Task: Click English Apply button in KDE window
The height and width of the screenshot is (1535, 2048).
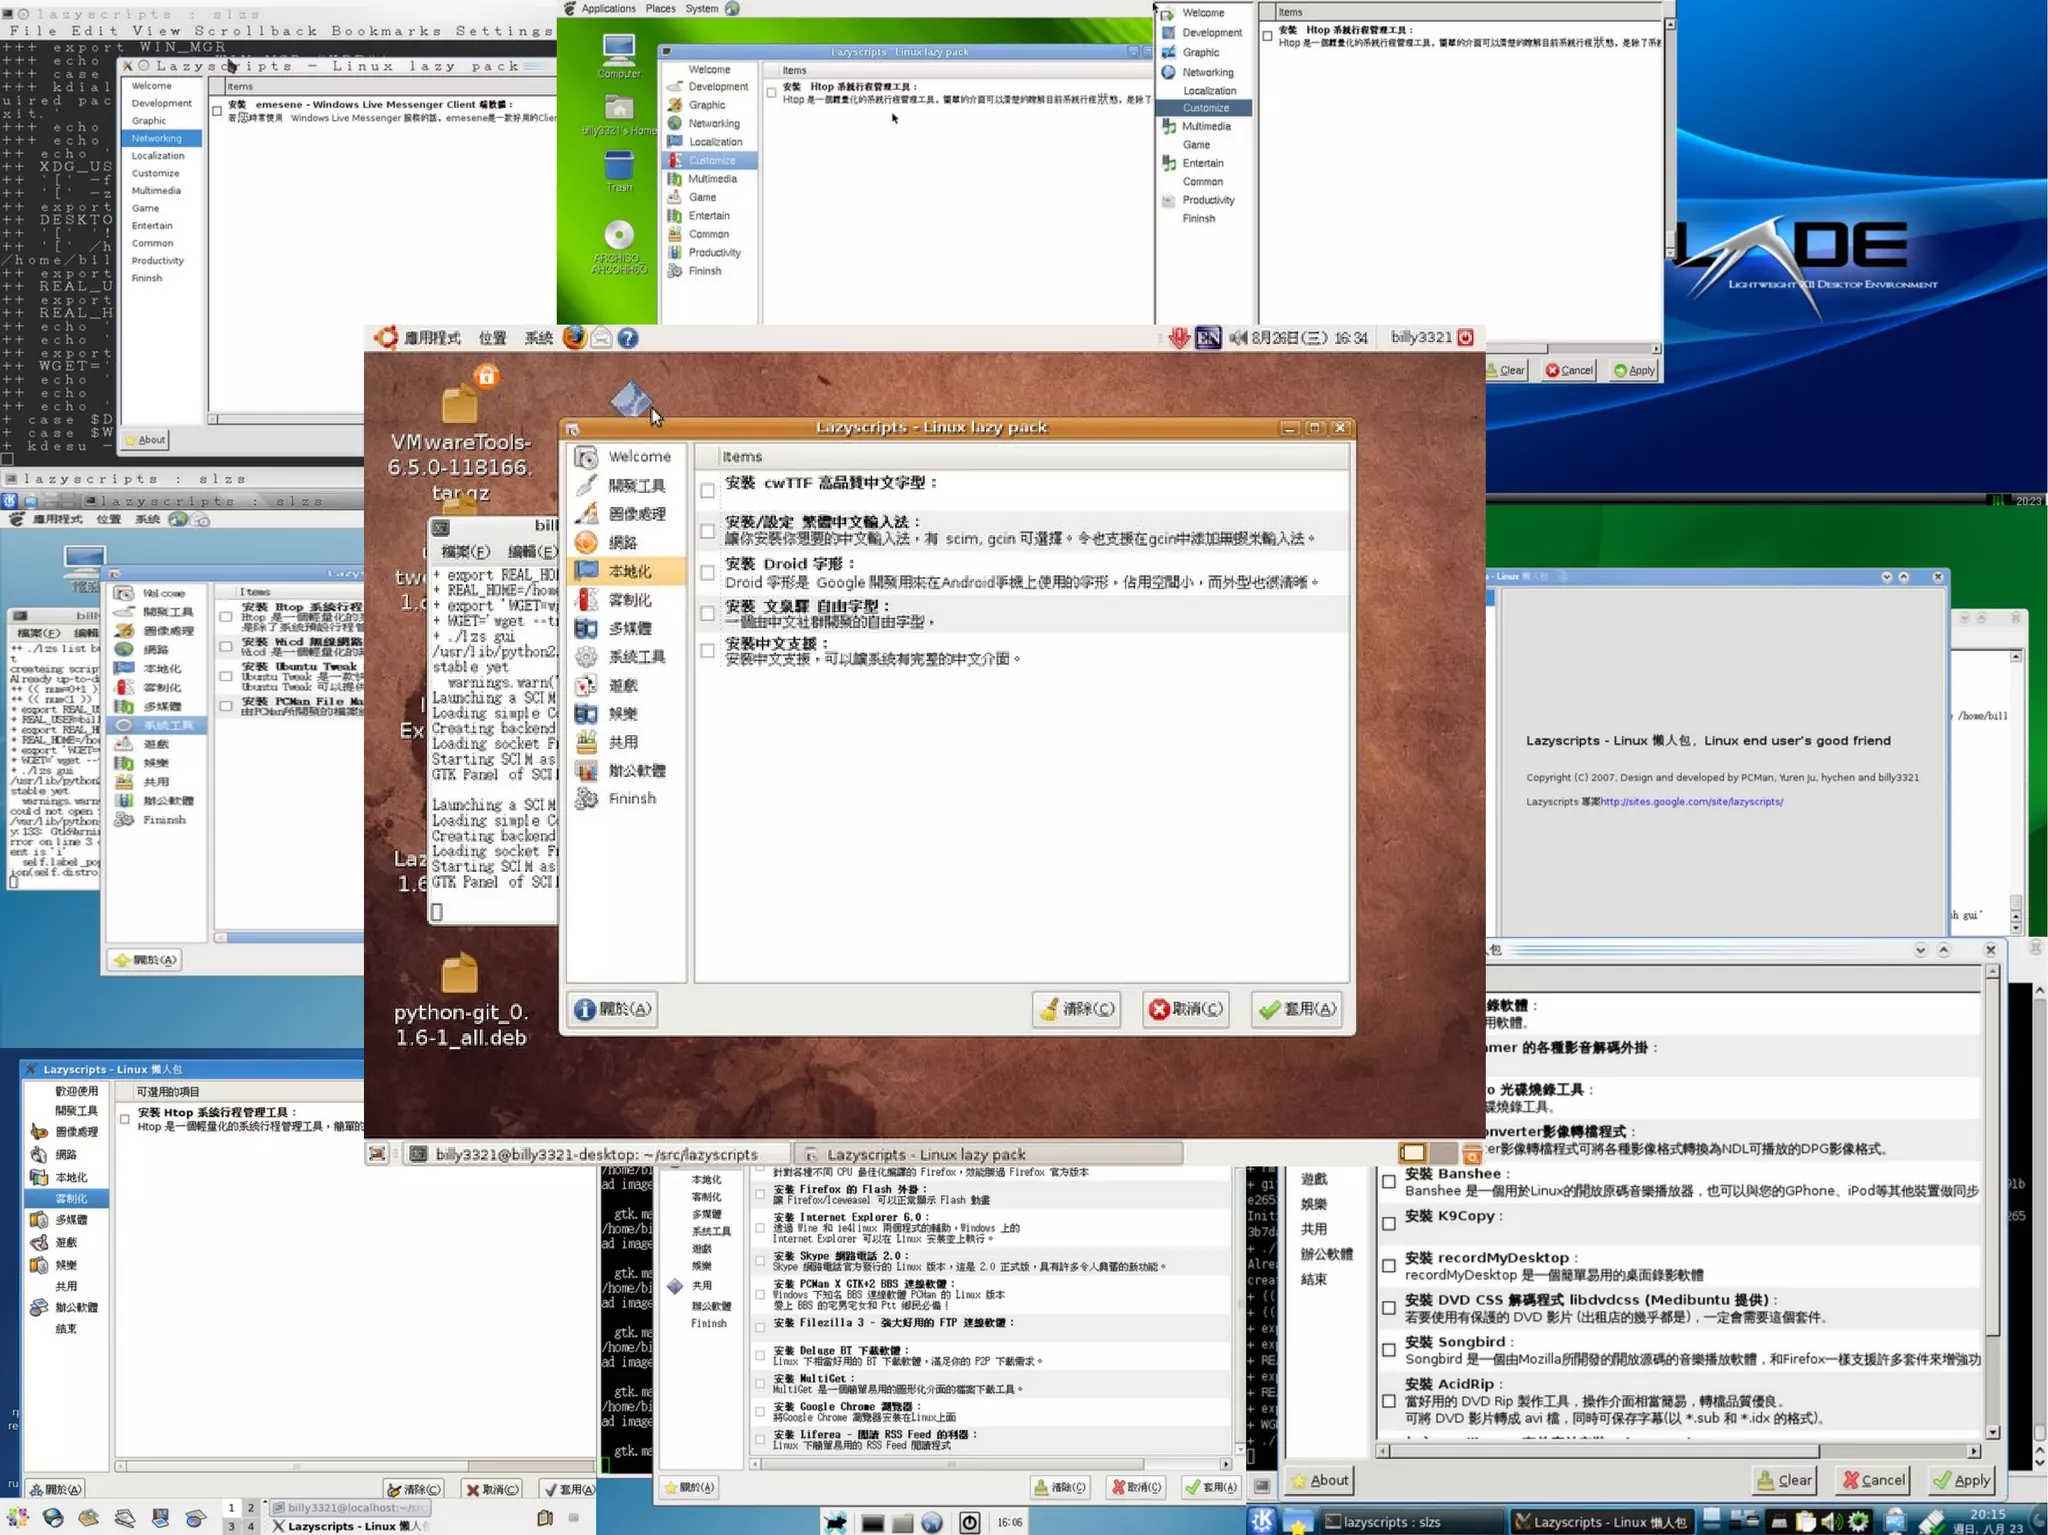Action: point(1962,1480)
